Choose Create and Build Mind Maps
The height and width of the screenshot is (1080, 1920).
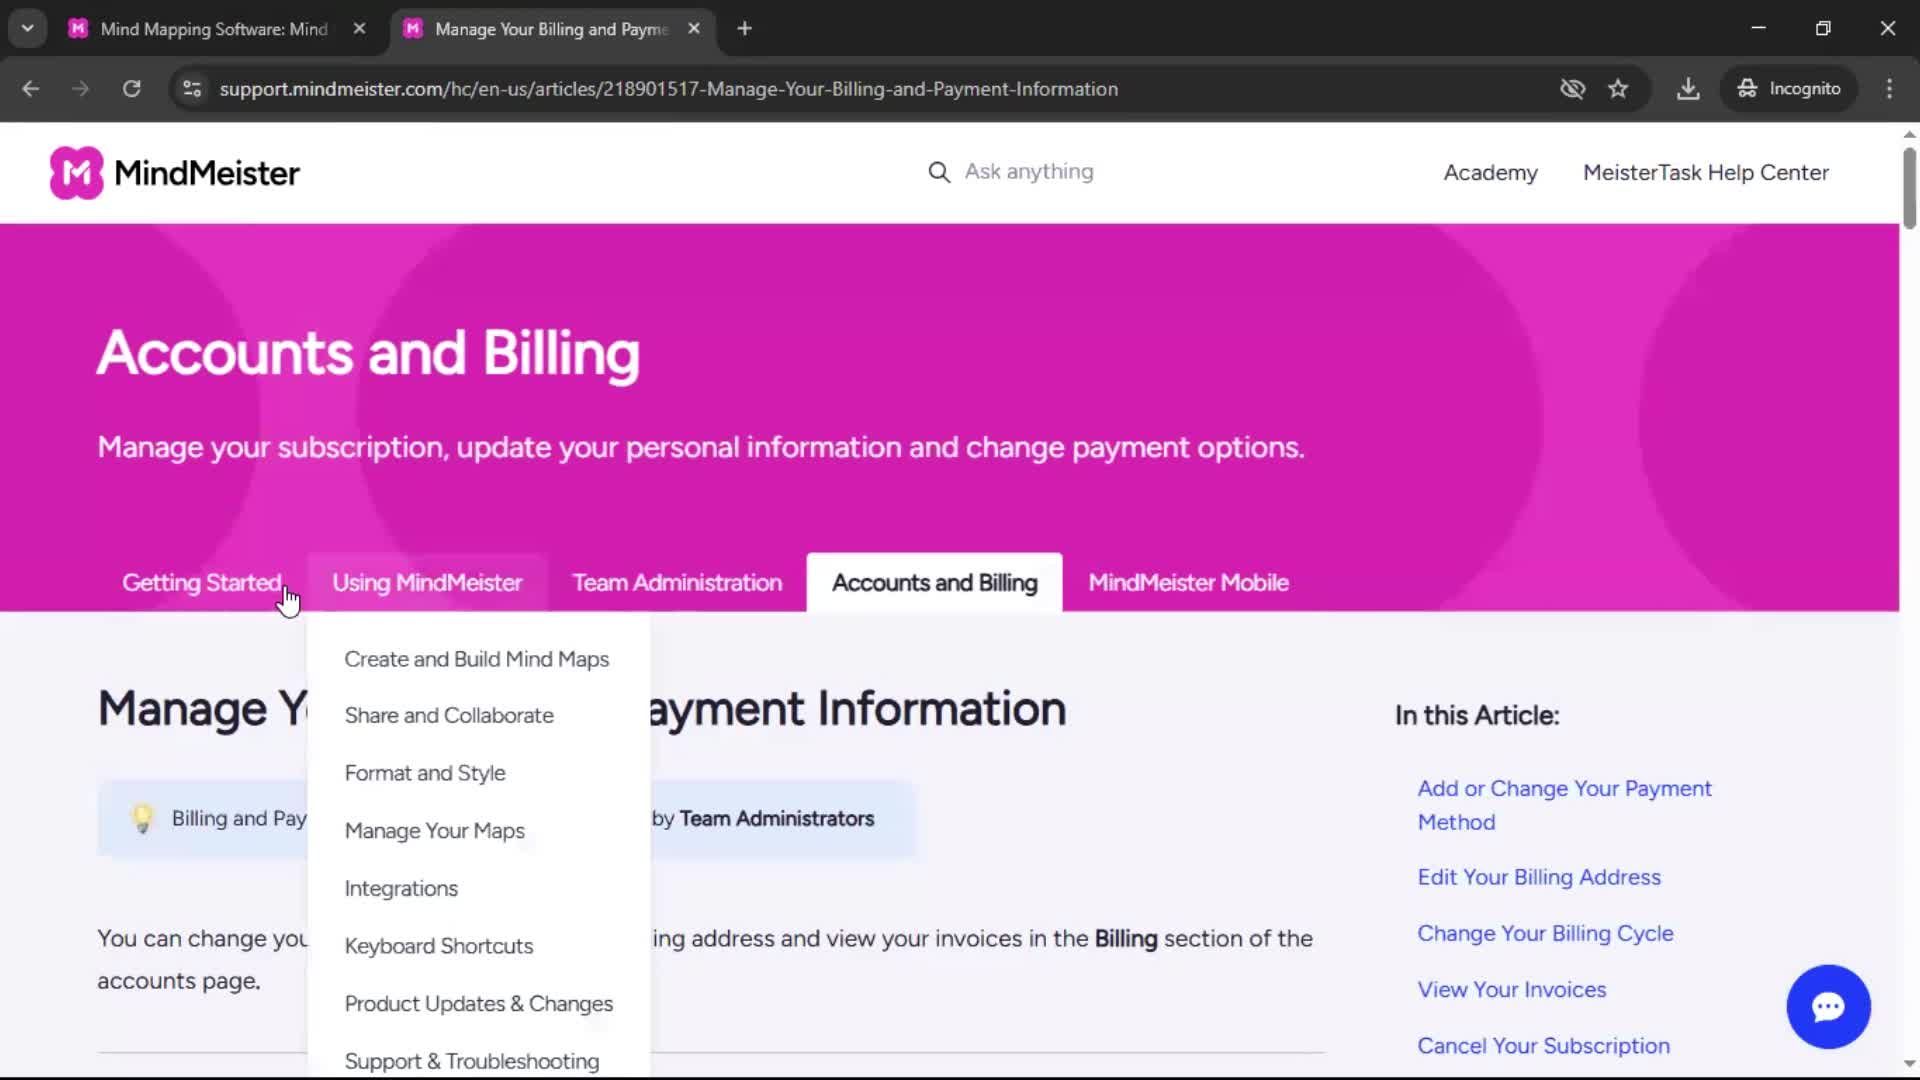tap(477, 660)
